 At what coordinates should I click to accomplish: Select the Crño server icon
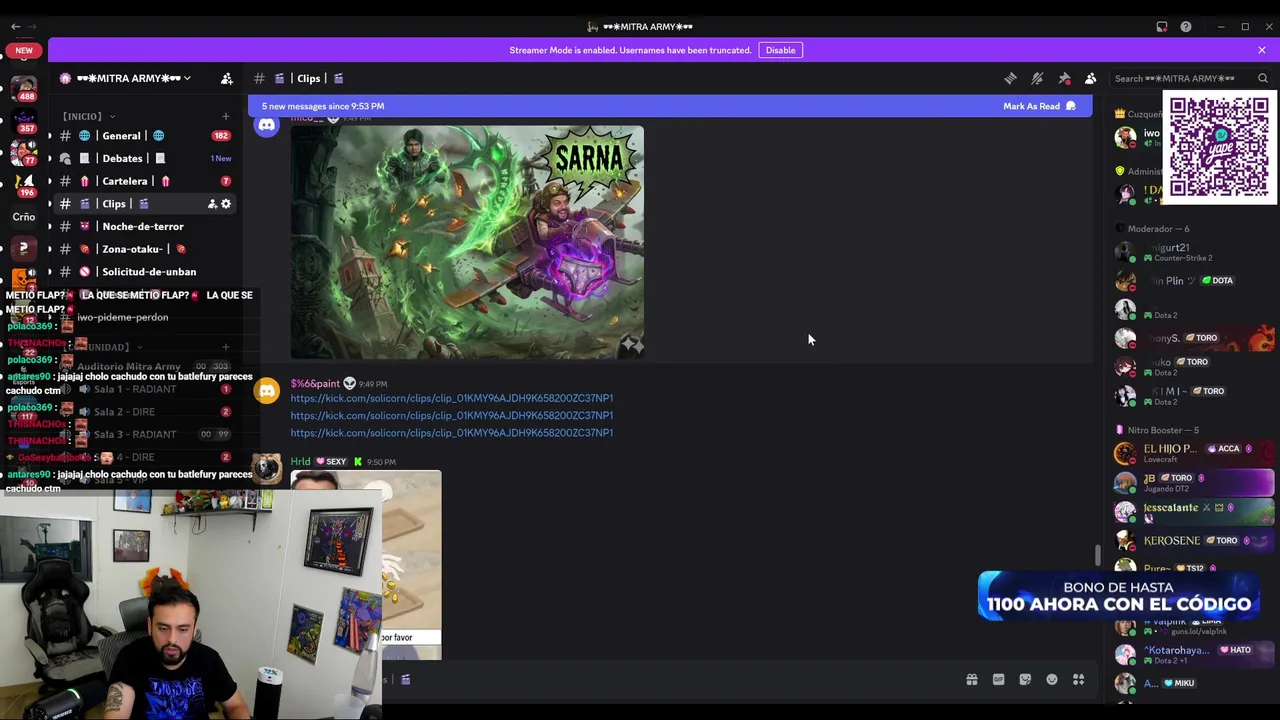tap(24, 217)
